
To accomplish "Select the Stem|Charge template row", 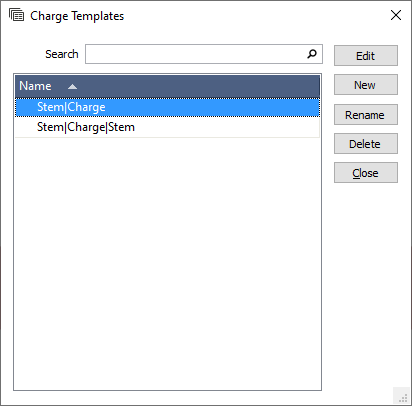I will [x=167, y=107].
